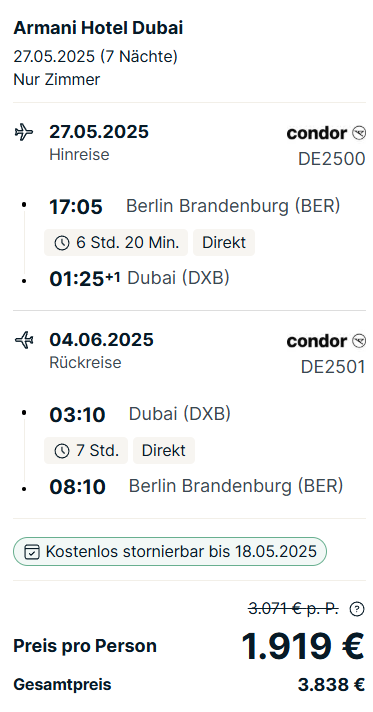Click the Nur Zimmer board type text
This screenshot has height=712, width=373.
tap(57, 79)
